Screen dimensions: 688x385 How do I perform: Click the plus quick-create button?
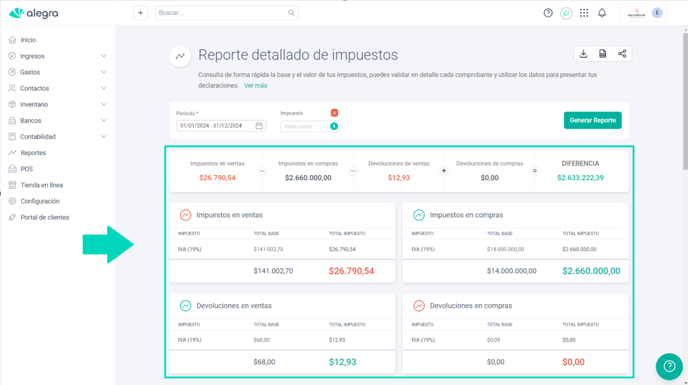tap(140, 13)
